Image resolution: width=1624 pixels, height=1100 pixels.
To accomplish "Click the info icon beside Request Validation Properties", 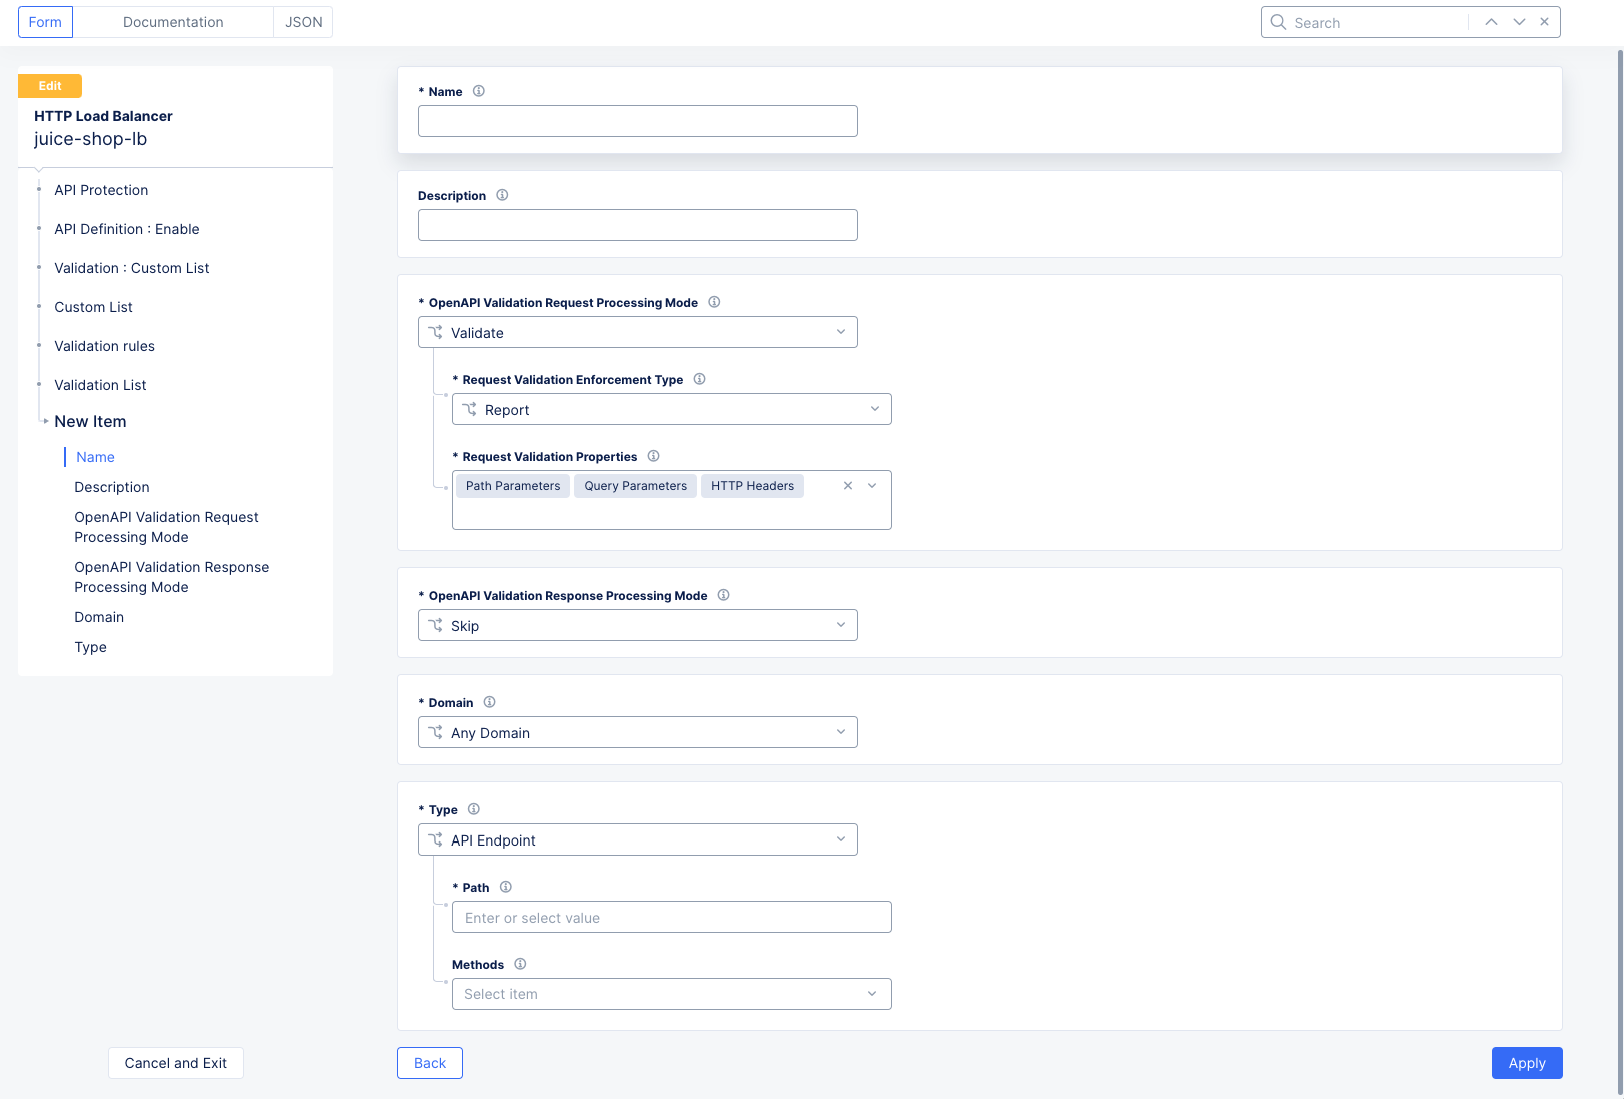I will 653,456.
